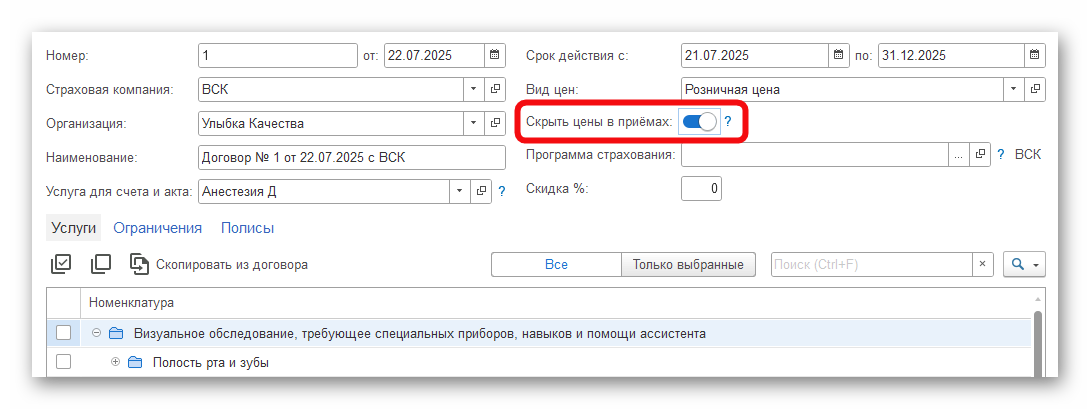Click the Скидка % input field
Screen dimensions: 1090x409
point(701,189)
